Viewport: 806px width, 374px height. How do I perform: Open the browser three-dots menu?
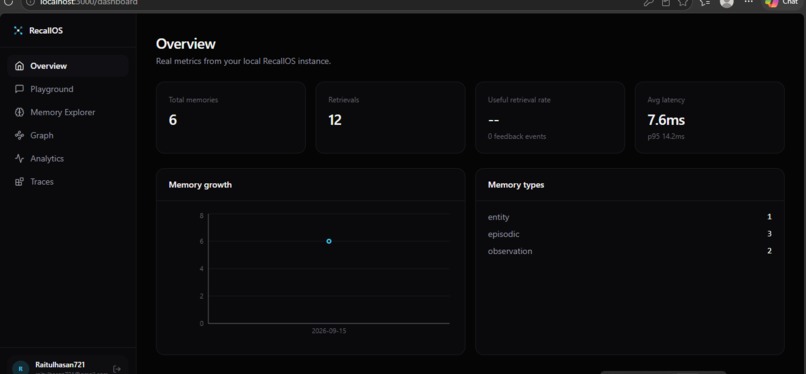click(x=748, y=3)
